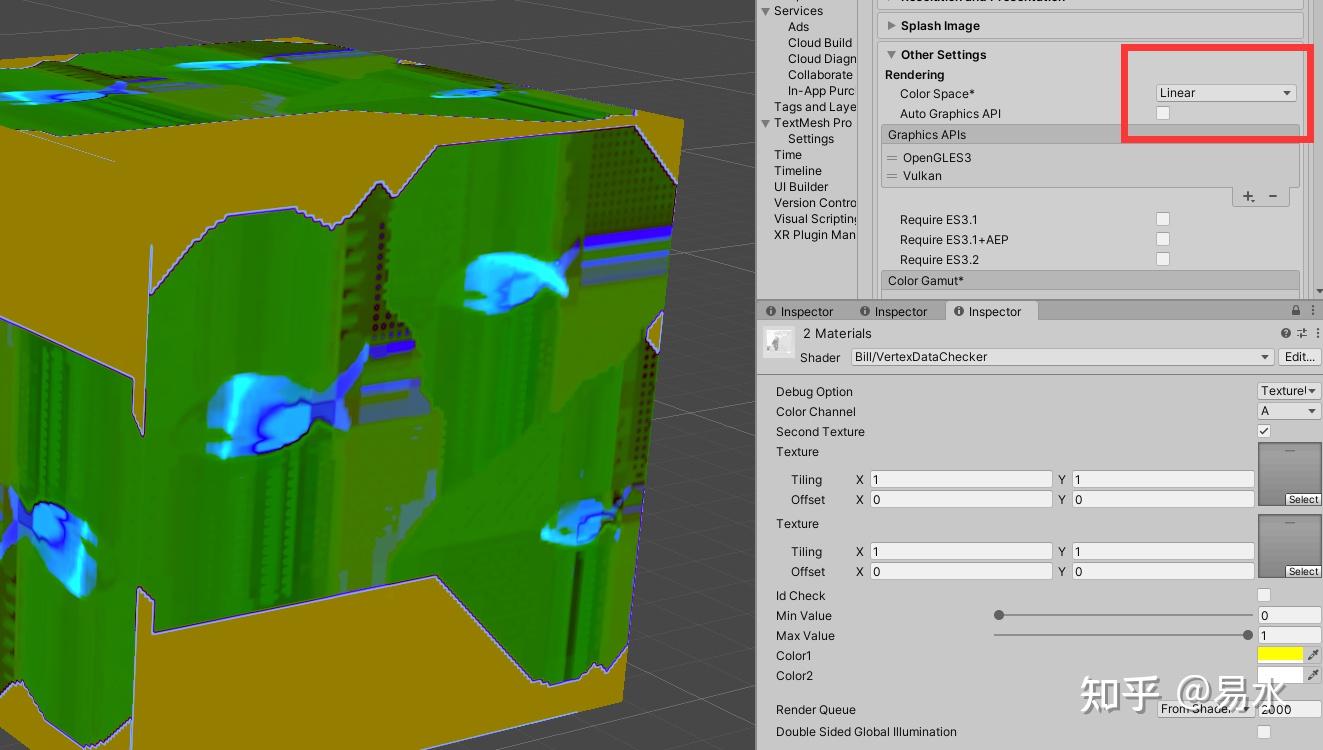Image resolution: width=1323 pixels, height=750 pixels.
Task: Toggle the Id Check checkbox
Action: coord(1263,595)
